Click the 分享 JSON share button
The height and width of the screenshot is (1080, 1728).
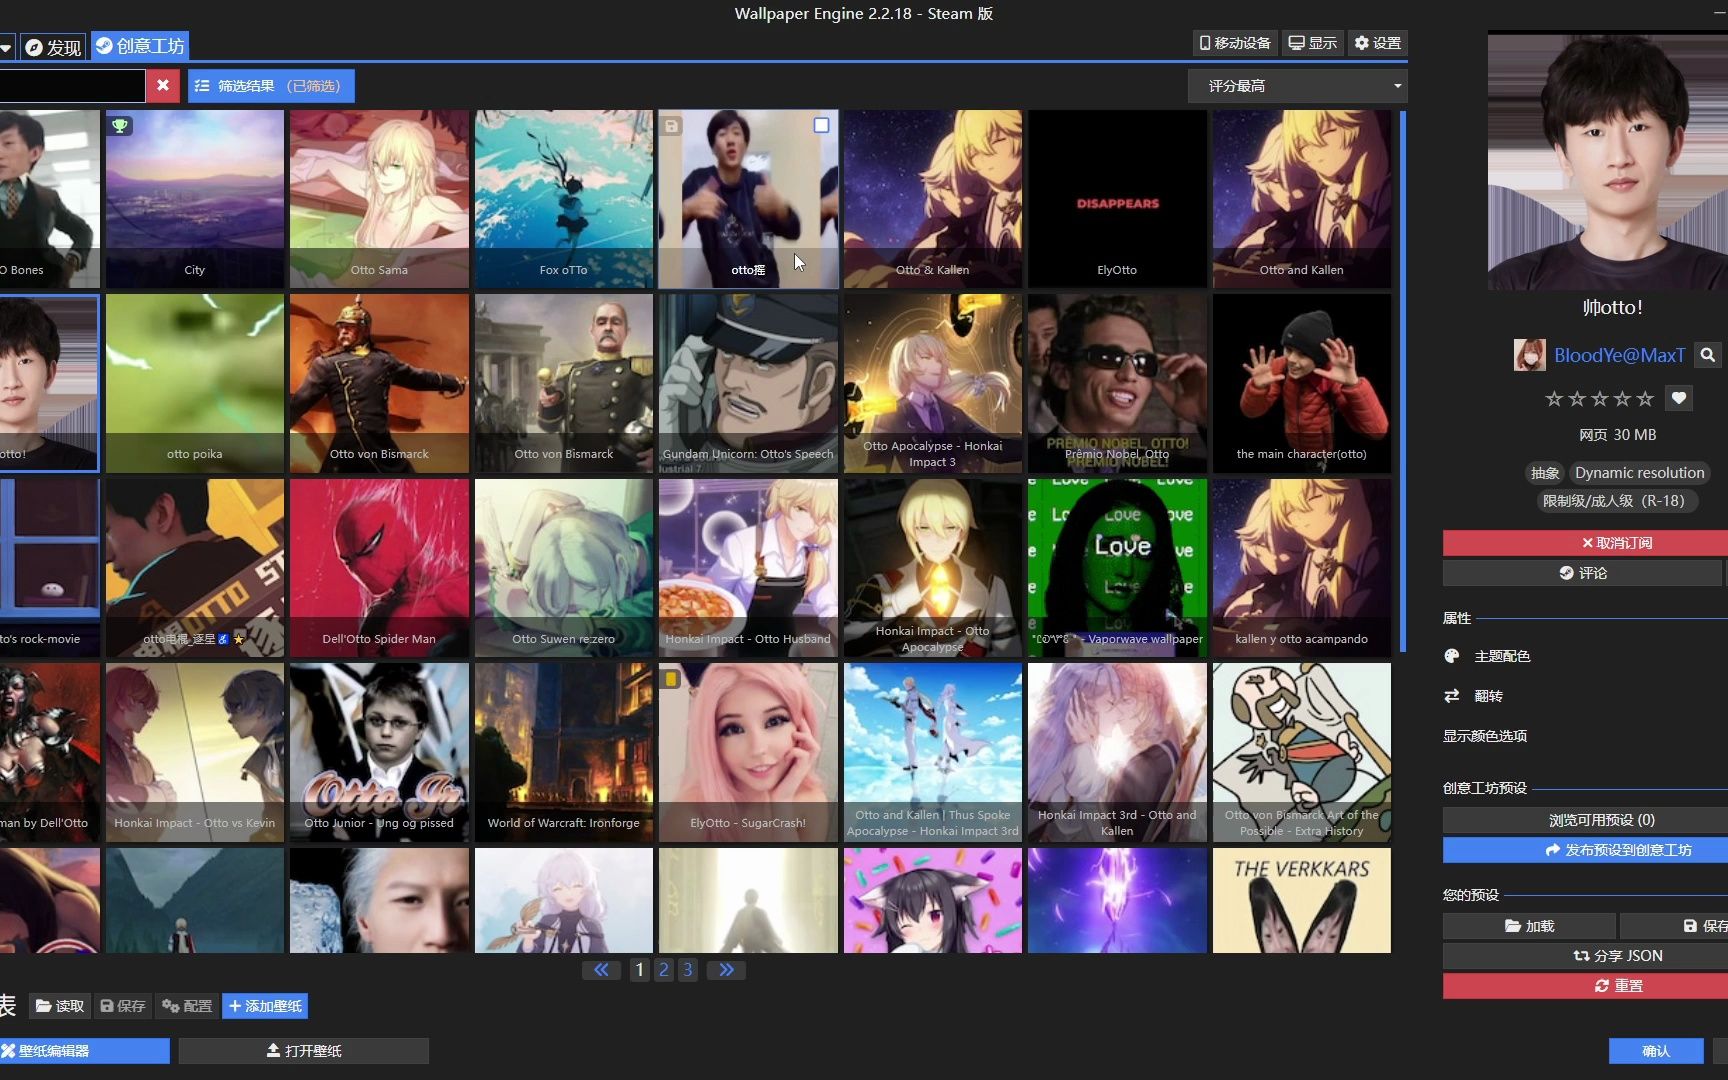click(1585, 956)
